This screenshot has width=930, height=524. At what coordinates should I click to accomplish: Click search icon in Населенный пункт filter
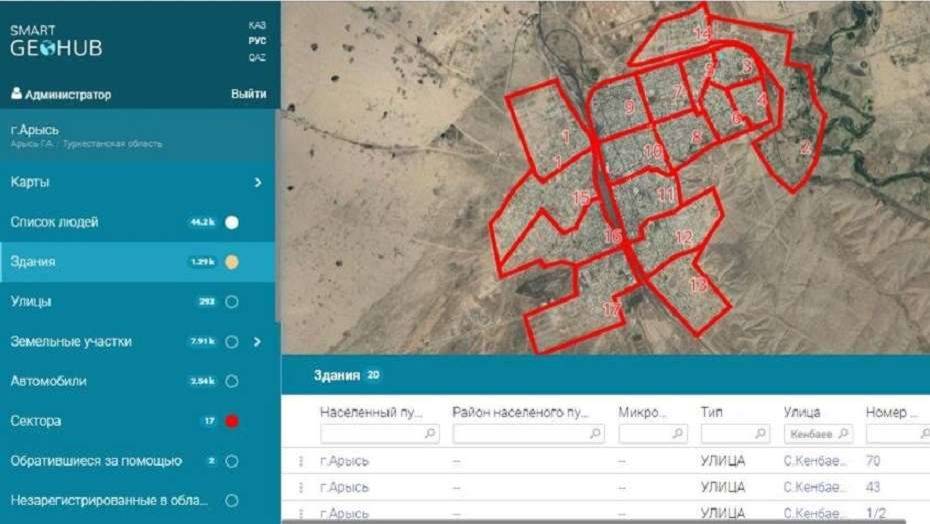click(x=430, y=434)
